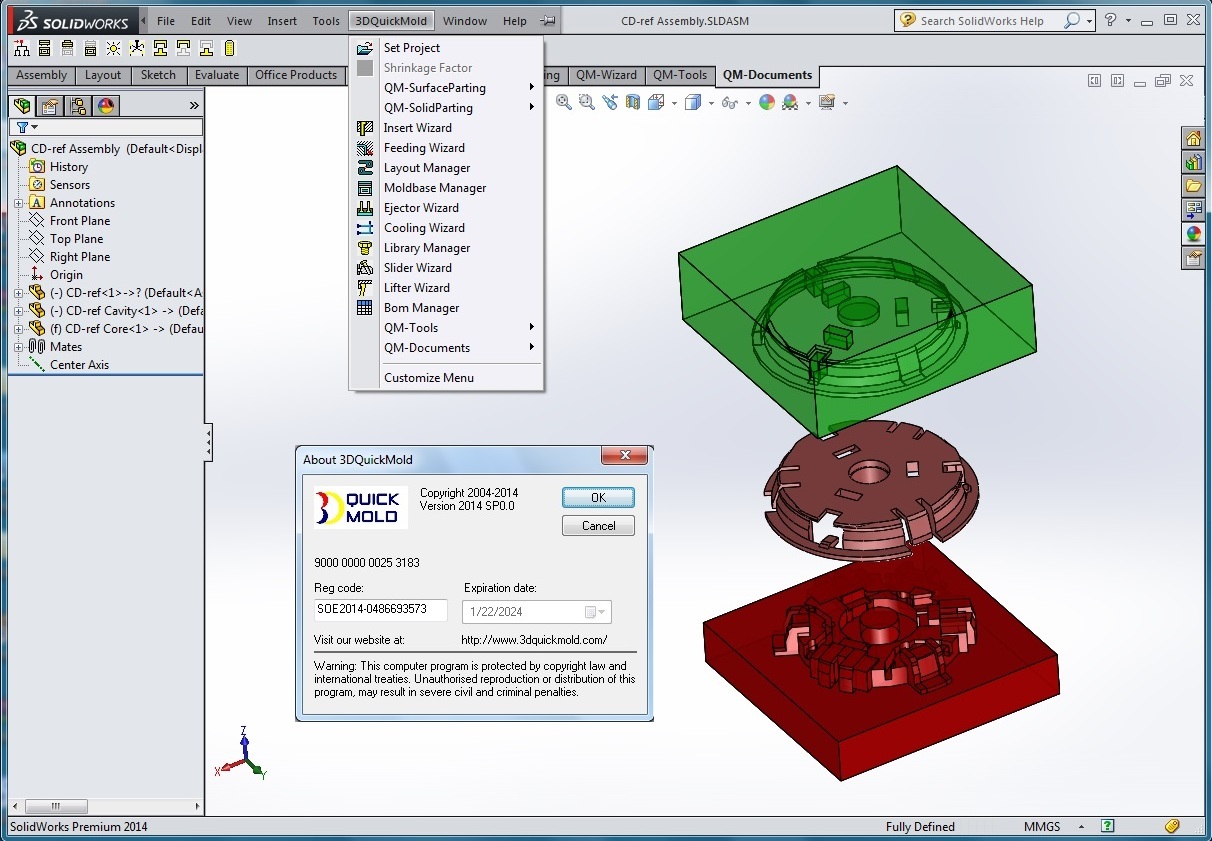Screen dimensions: 1212x841
Task: Click OK in About 3DQuickMold dialog
Action: tap(598, 497)
